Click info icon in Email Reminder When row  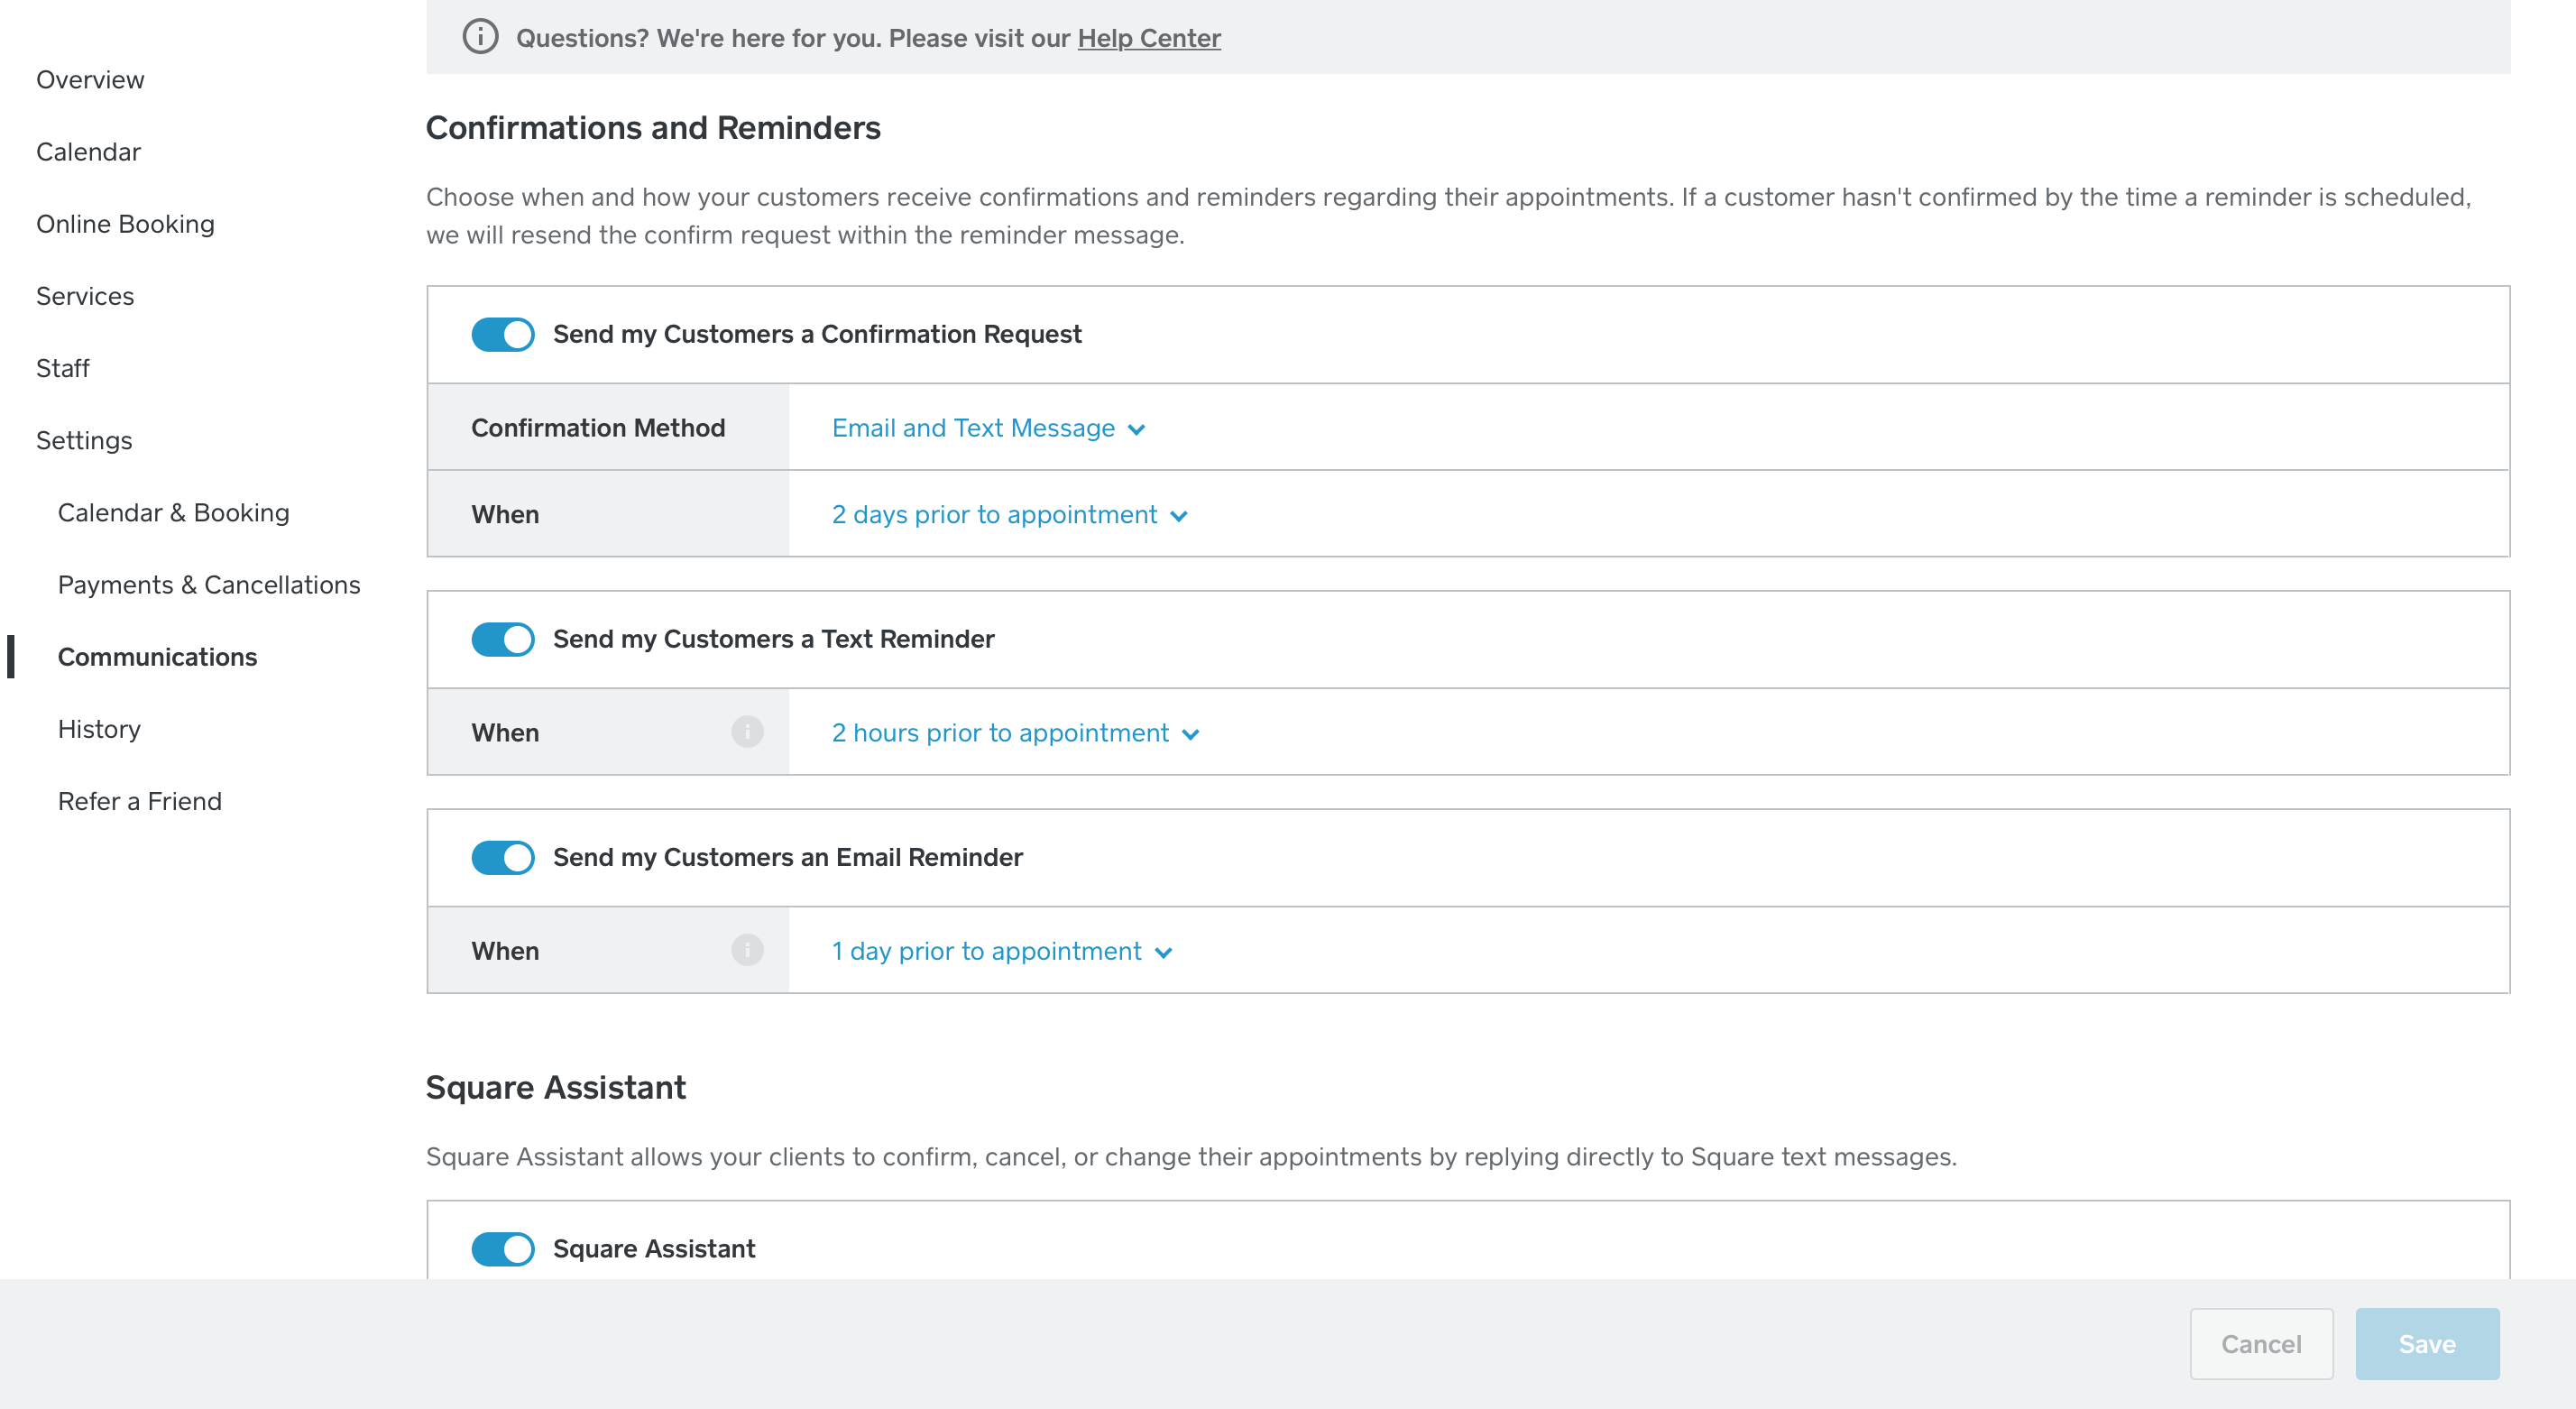click(747, 950)
